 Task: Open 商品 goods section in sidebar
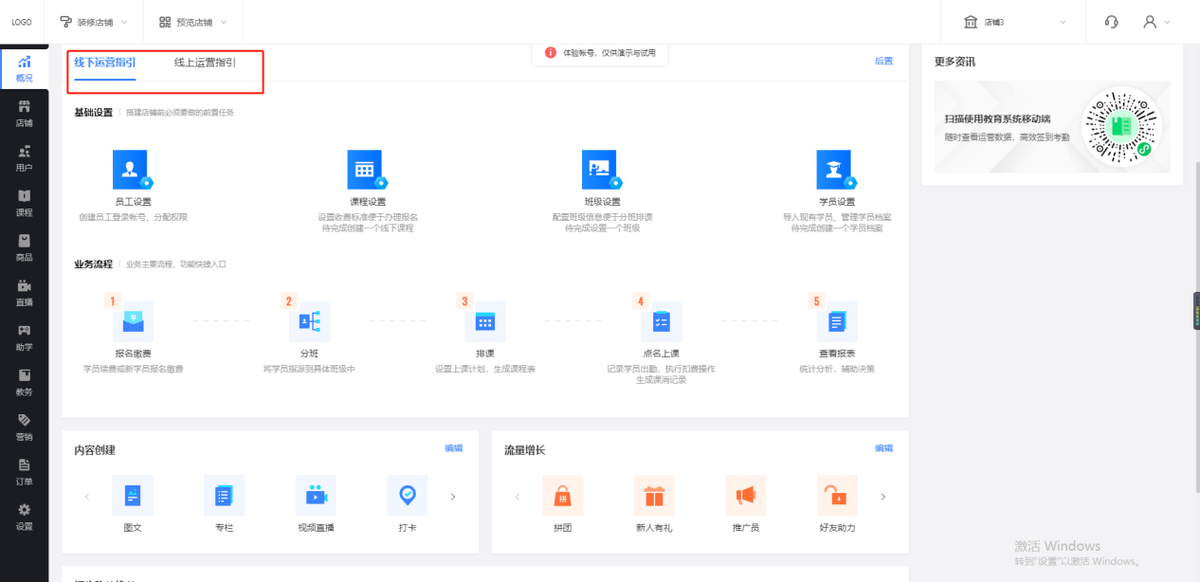point(24,247)
